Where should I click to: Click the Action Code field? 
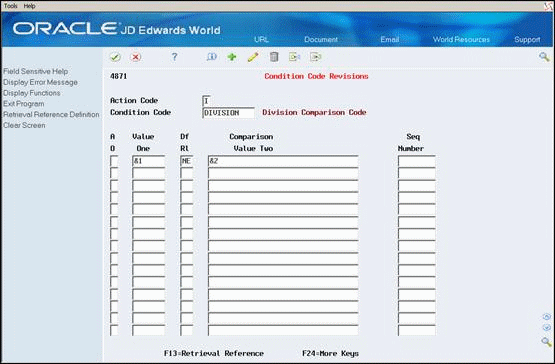coord(206,101)
